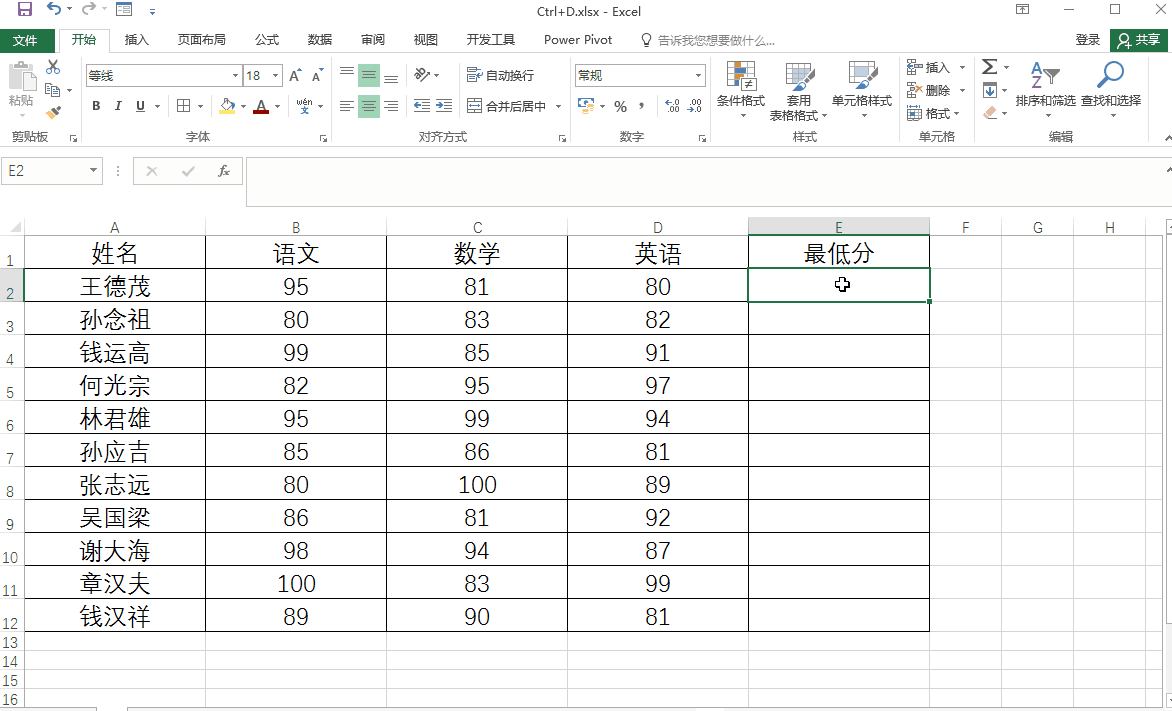Image resolution: width=1172 pixels, height=711 pixels.
Task: Decrease decimal places
Action: point(695,106)
